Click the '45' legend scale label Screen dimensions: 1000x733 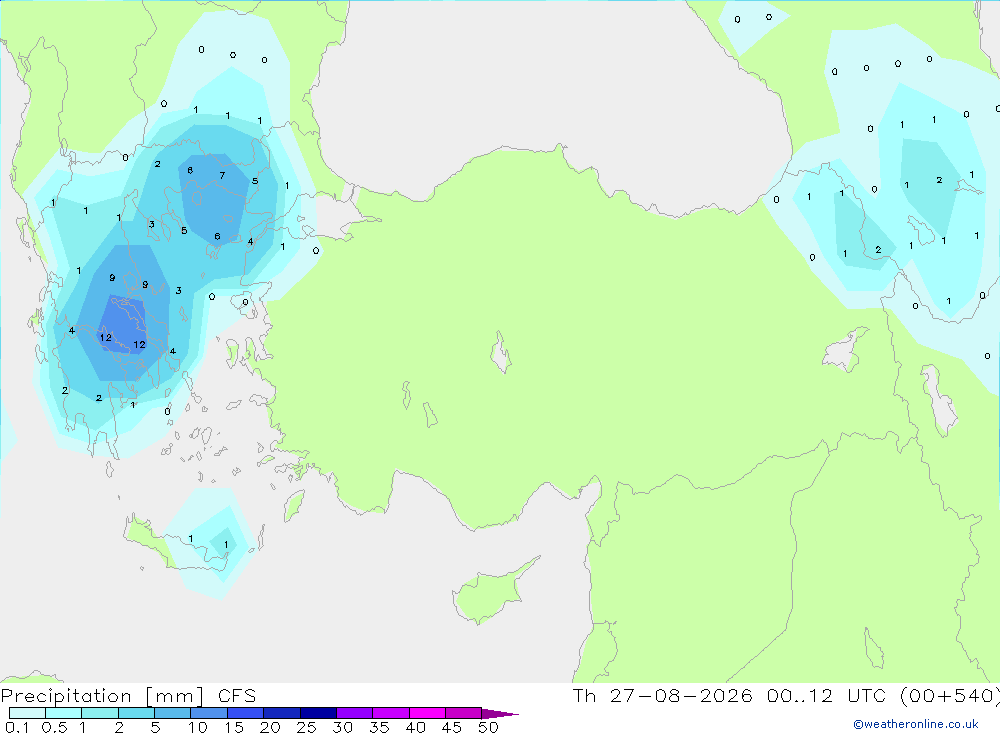(452, 727)
